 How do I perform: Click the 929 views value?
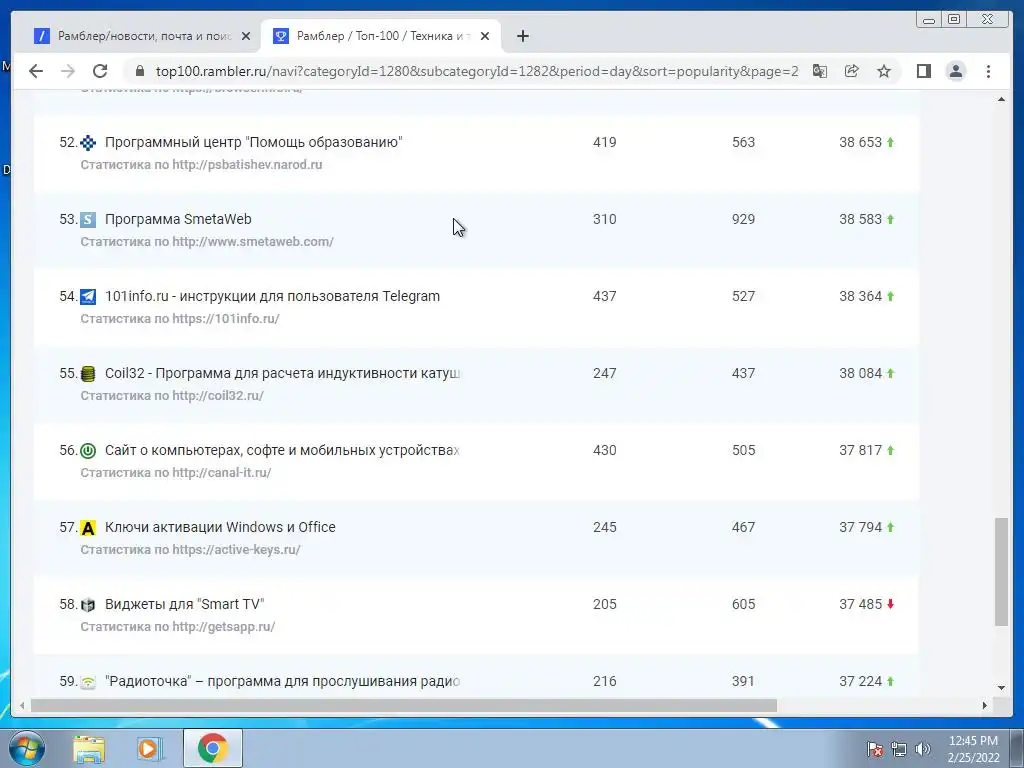pos(743,219)
